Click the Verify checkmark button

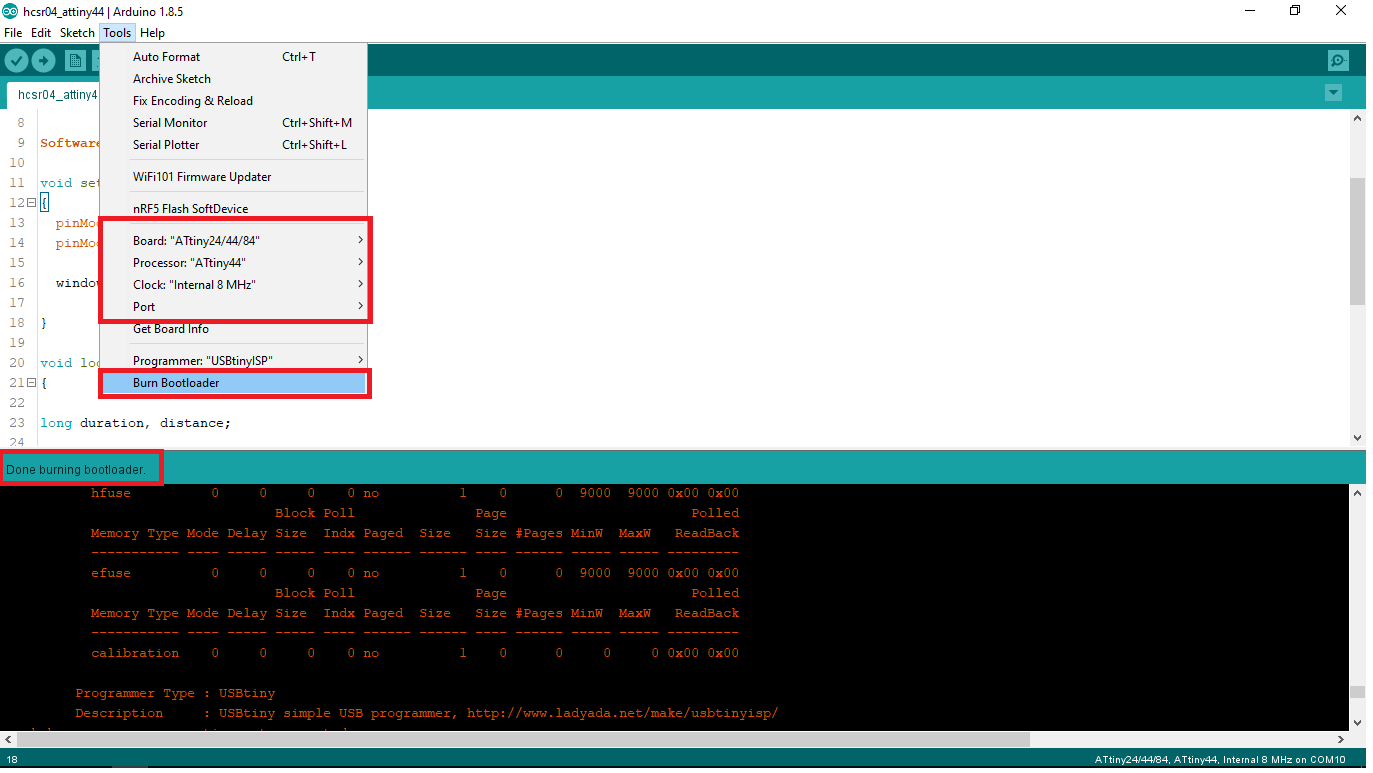(x=15, y=60)
